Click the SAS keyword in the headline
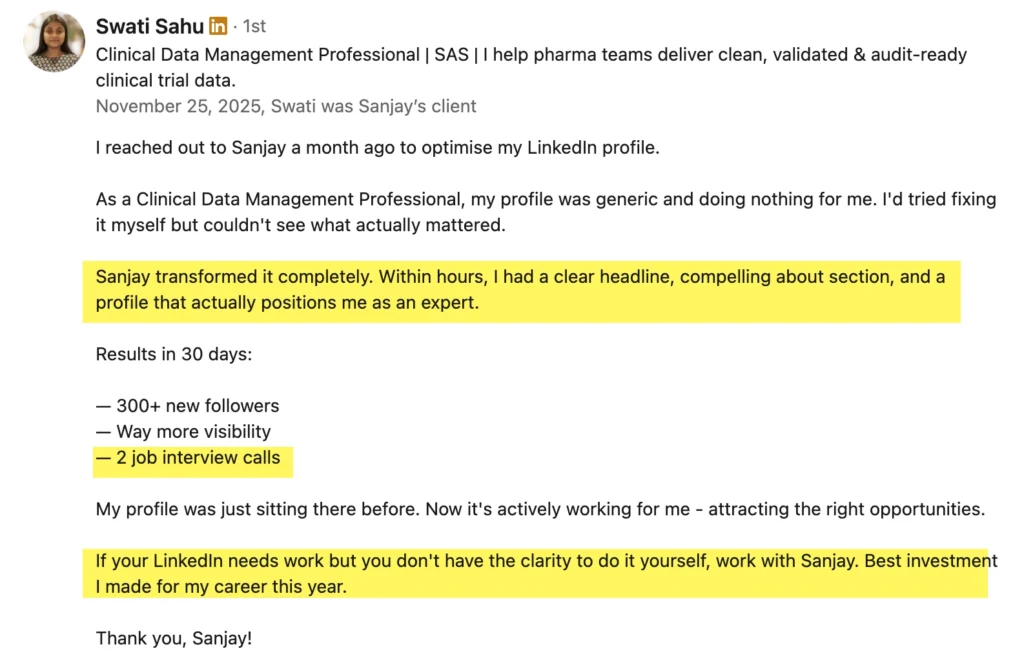 click(452, 55)
